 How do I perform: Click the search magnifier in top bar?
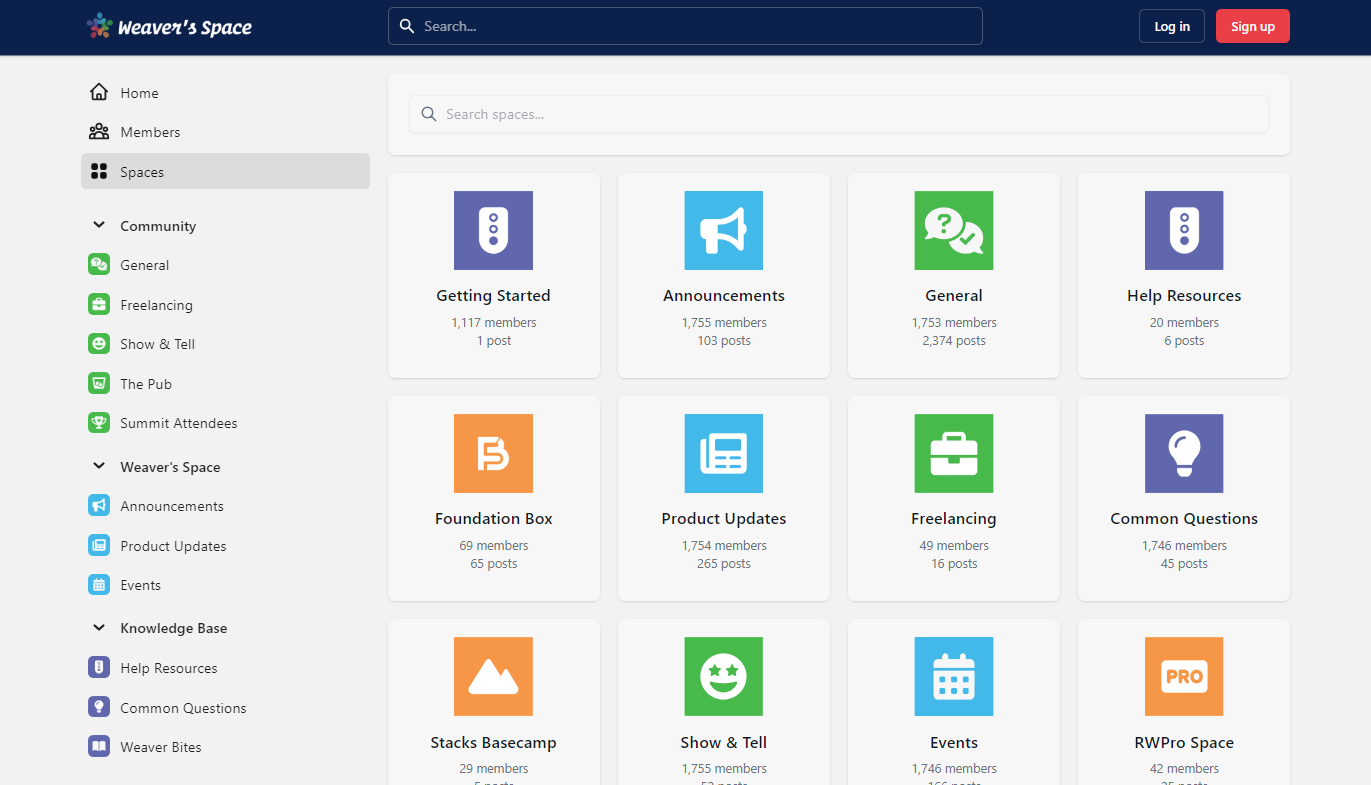[x=407, y=25]
